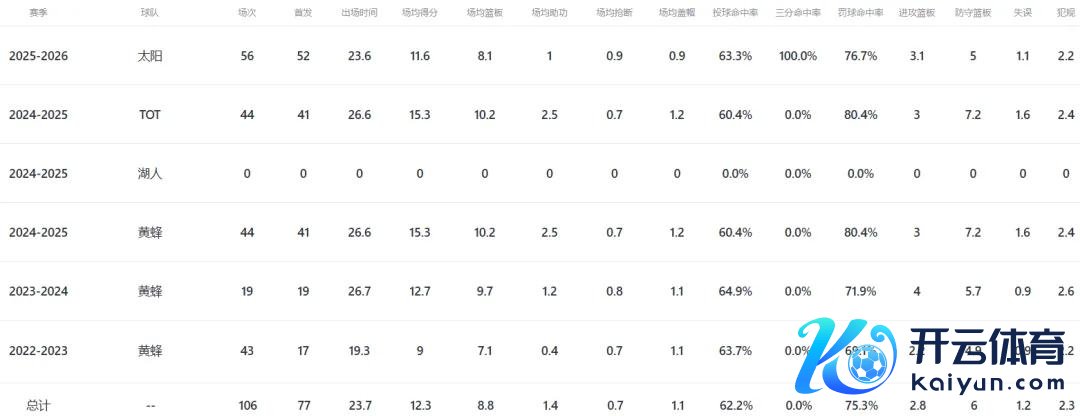Image resolution: width=1080 pixels, height=416 pixels.
Task: Sort by the 赛季 column header
Action: click(x=38, y=14)
